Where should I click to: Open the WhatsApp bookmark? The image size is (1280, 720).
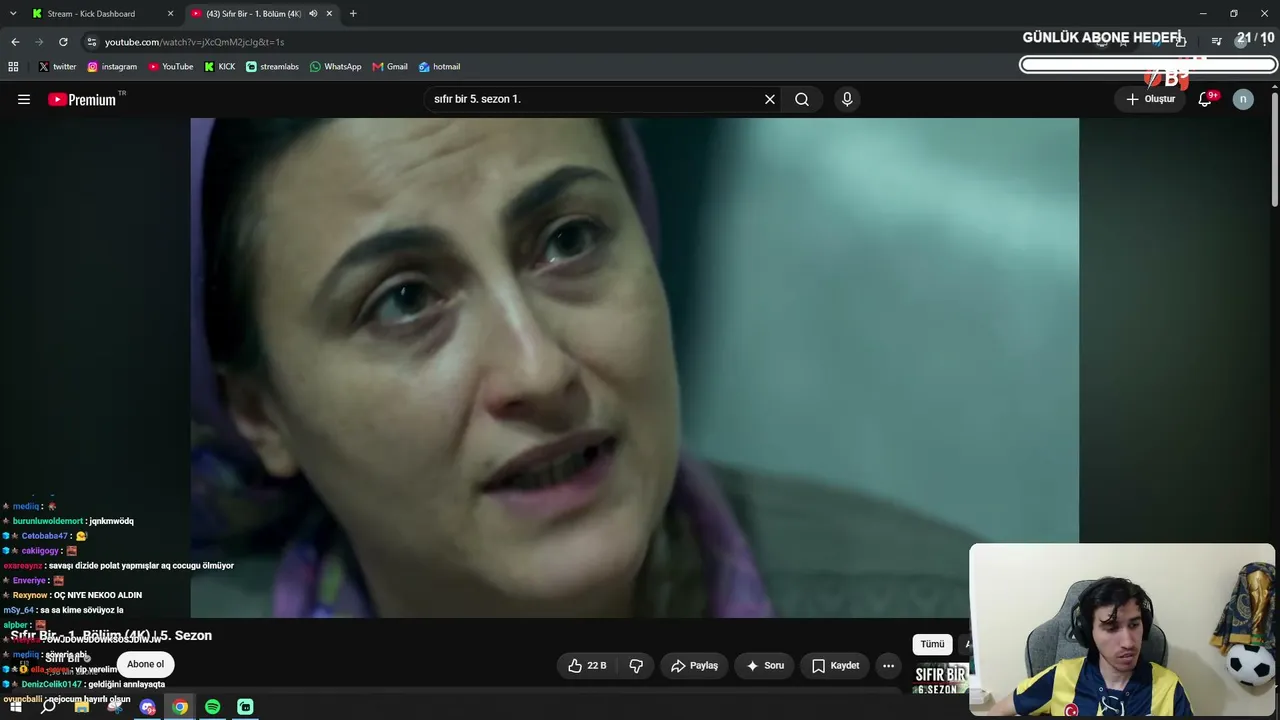[x=335, y=67]
